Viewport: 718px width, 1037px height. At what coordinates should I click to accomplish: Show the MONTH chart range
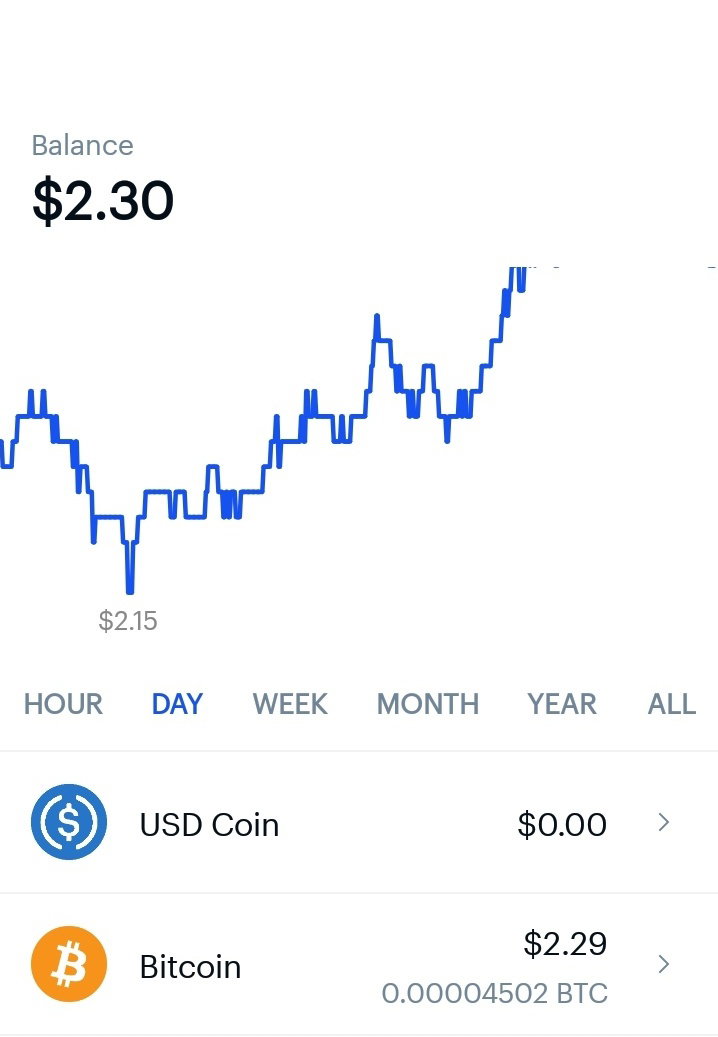(428, 704)
